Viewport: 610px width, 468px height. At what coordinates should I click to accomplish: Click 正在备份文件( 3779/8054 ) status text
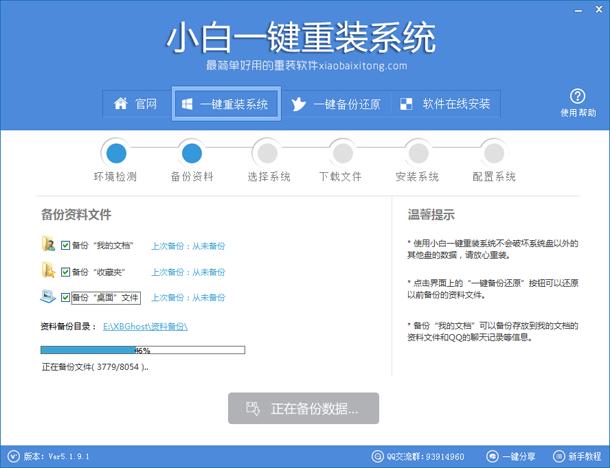pyautogui.click(x=95, y=367)
